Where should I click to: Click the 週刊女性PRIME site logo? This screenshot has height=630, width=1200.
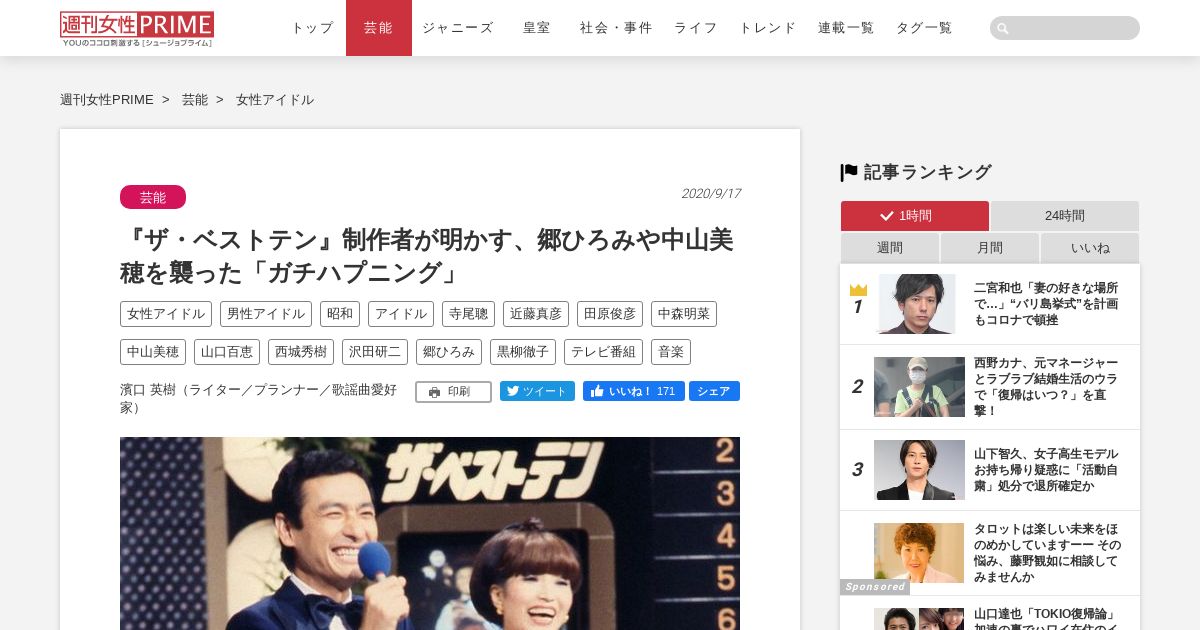pyautogui.click(x=137, y=29)
